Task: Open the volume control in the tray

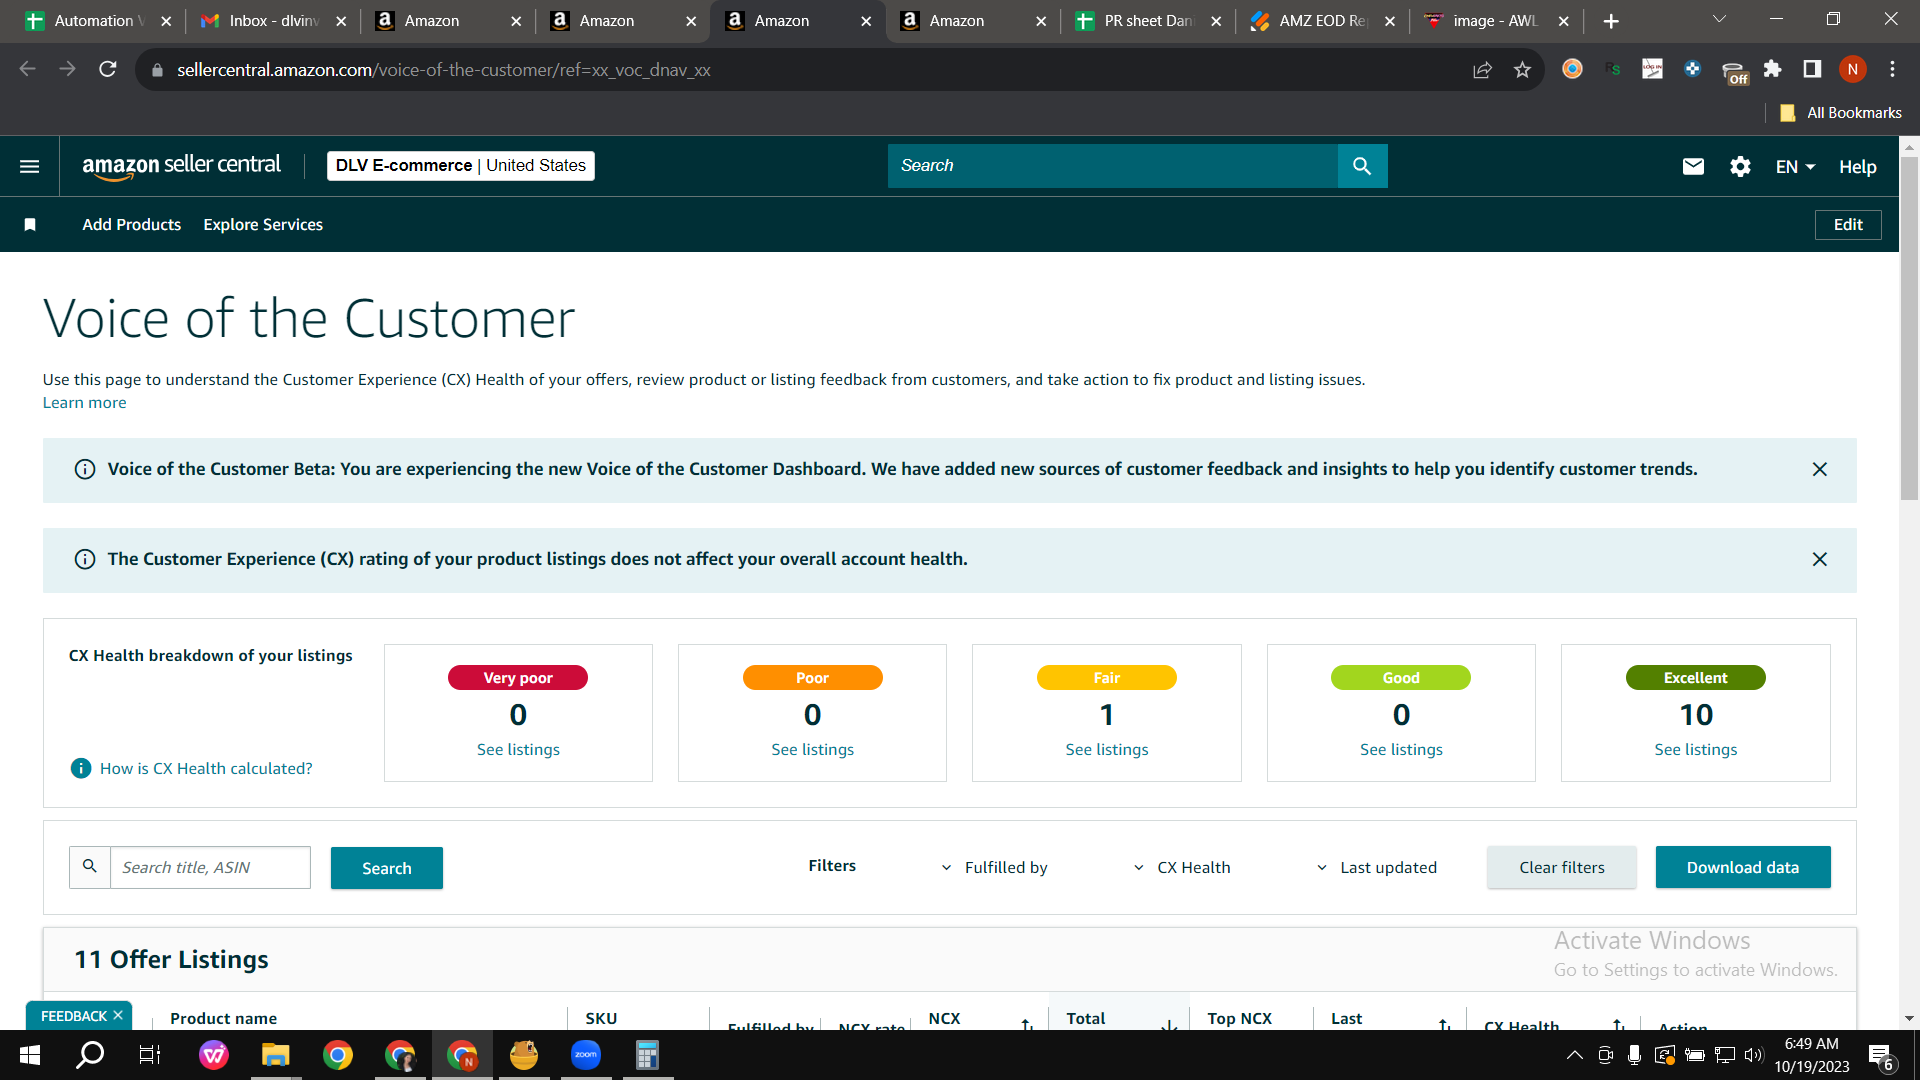Action: coord(1754,1055)
